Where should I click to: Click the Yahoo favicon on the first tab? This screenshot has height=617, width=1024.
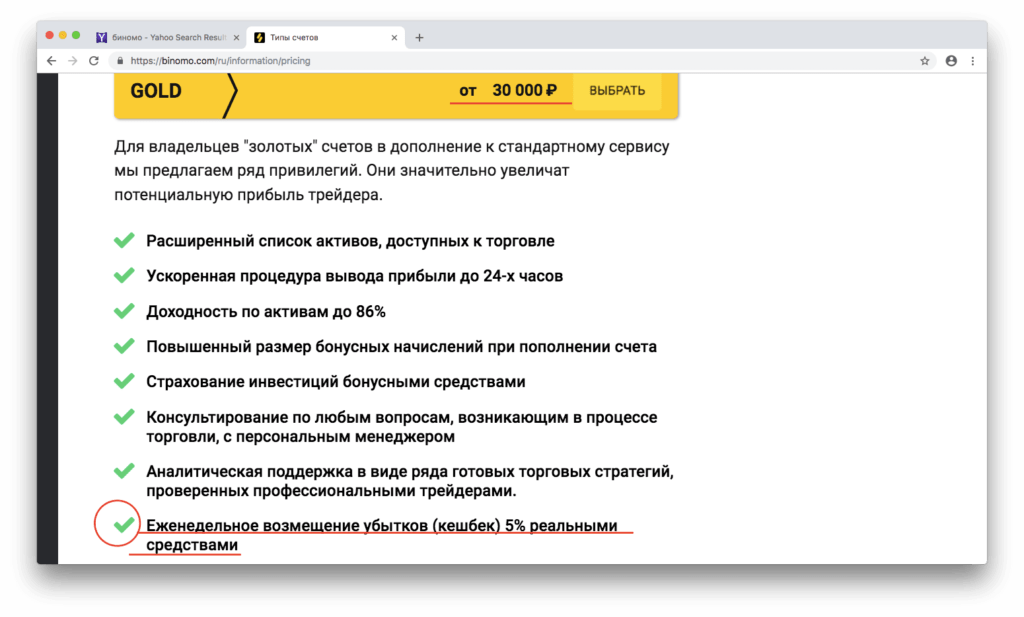coord(101,36)
